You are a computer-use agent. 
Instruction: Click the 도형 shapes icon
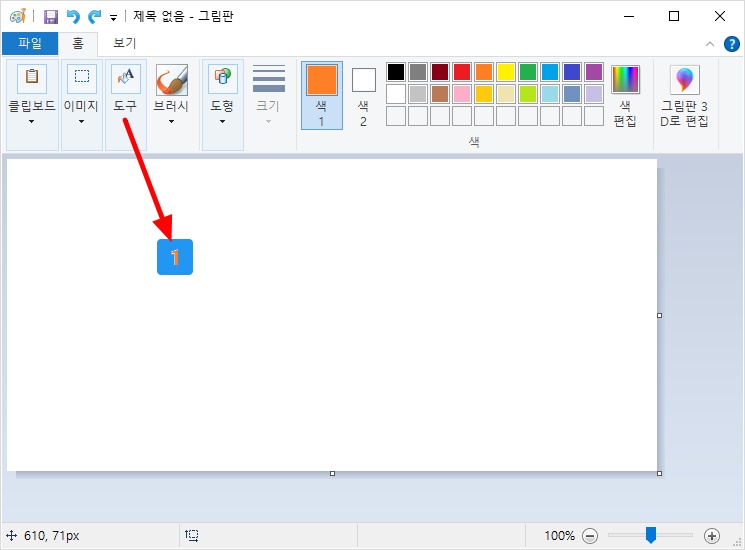coord(223,78)
